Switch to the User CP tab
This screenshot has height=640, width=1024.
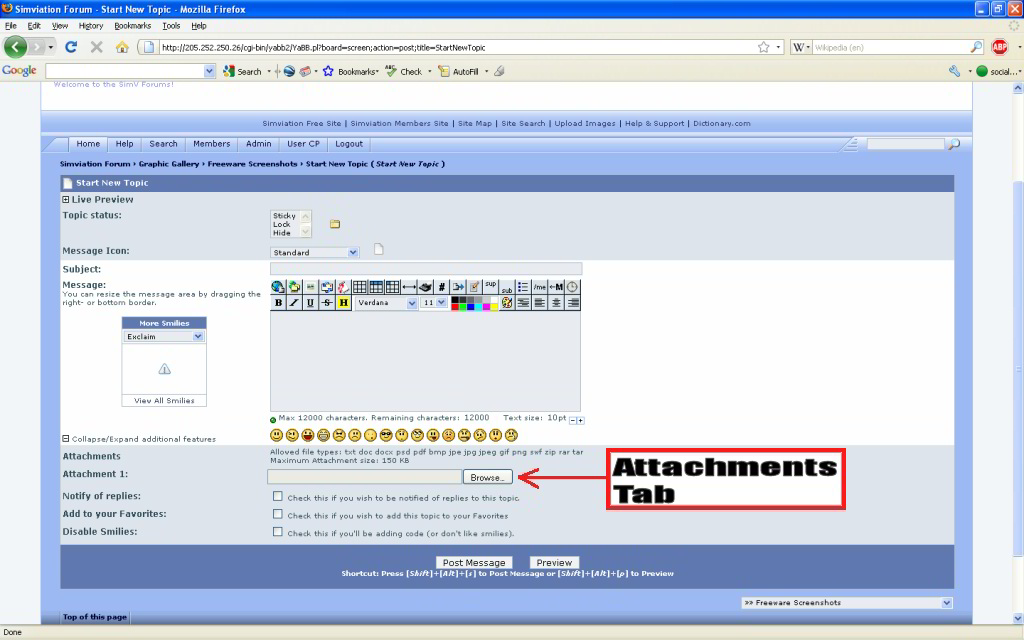point(303,144)
